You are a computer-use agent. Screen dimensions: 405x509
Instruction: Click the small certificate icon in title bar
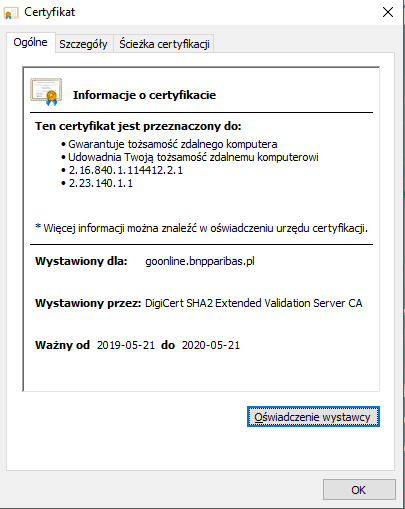[x=11, y=13]
